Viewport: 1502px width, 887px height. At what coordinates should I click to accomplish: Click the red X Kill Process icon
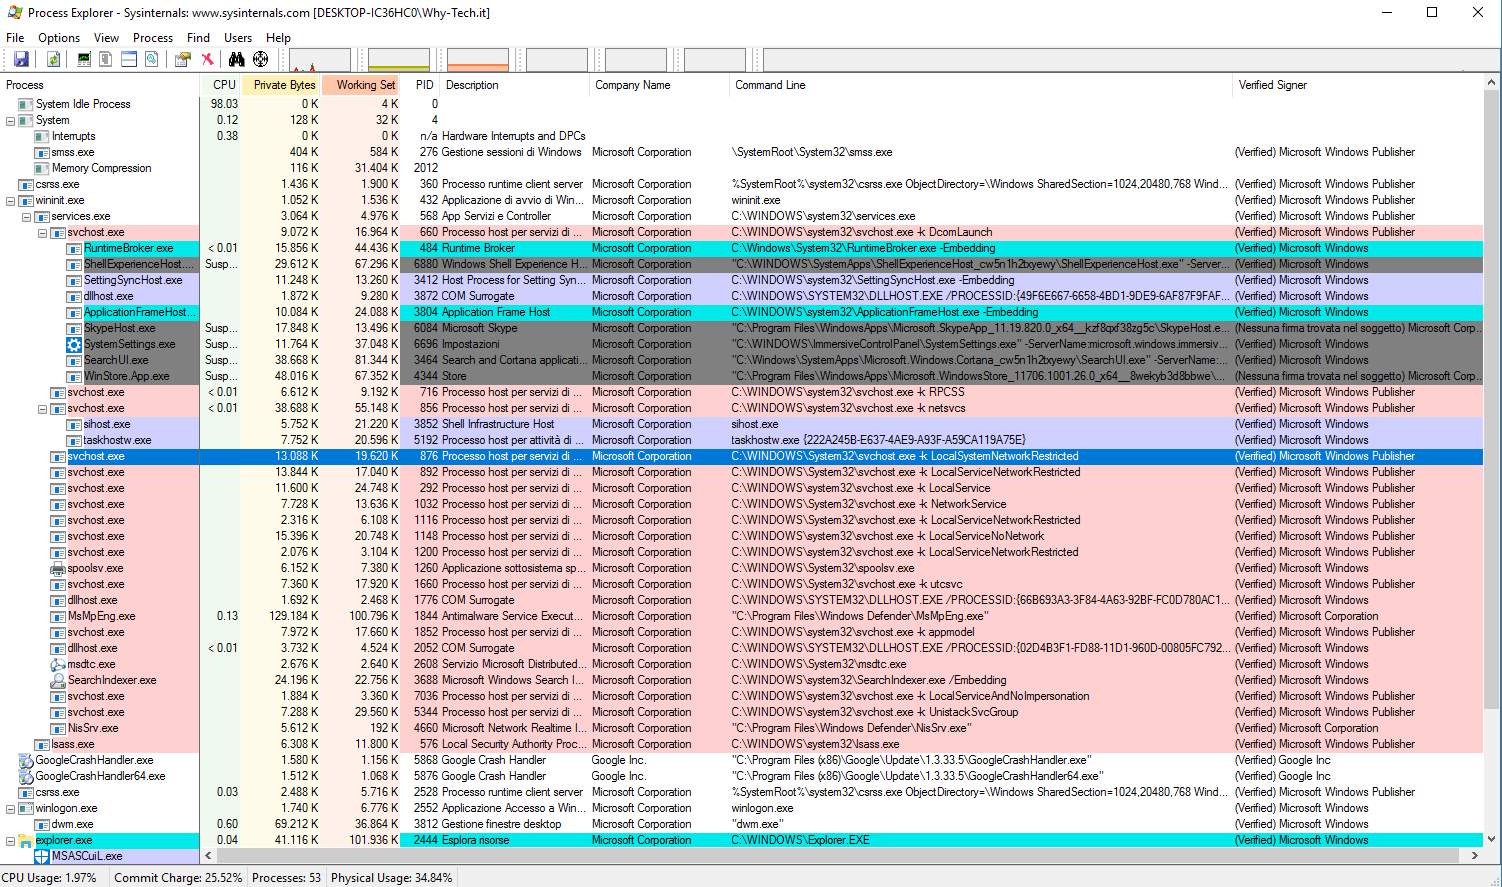pos(207,59)
